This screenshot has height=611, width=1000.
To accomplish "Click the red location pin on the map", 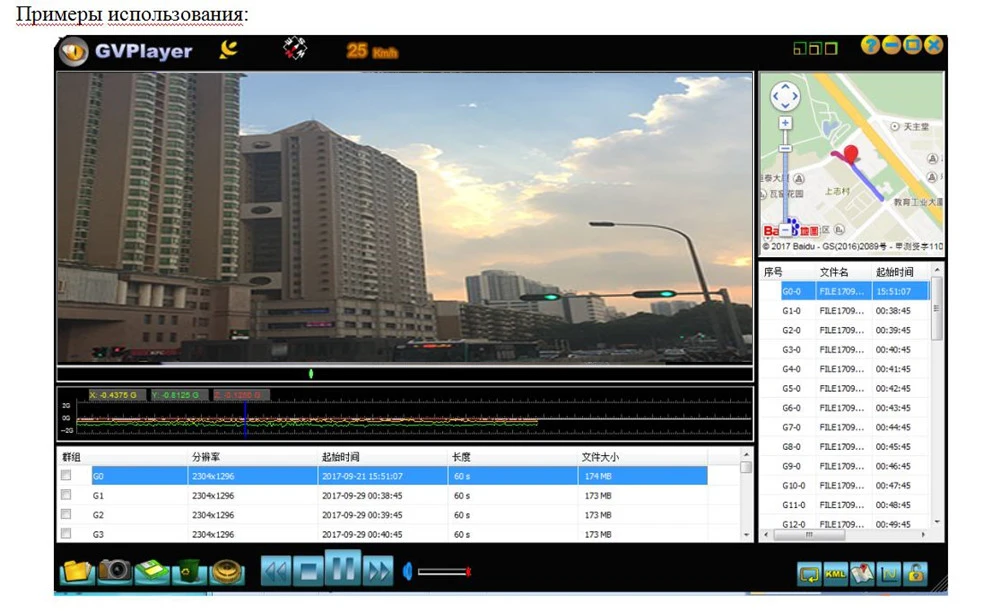I will pos(851,154).
